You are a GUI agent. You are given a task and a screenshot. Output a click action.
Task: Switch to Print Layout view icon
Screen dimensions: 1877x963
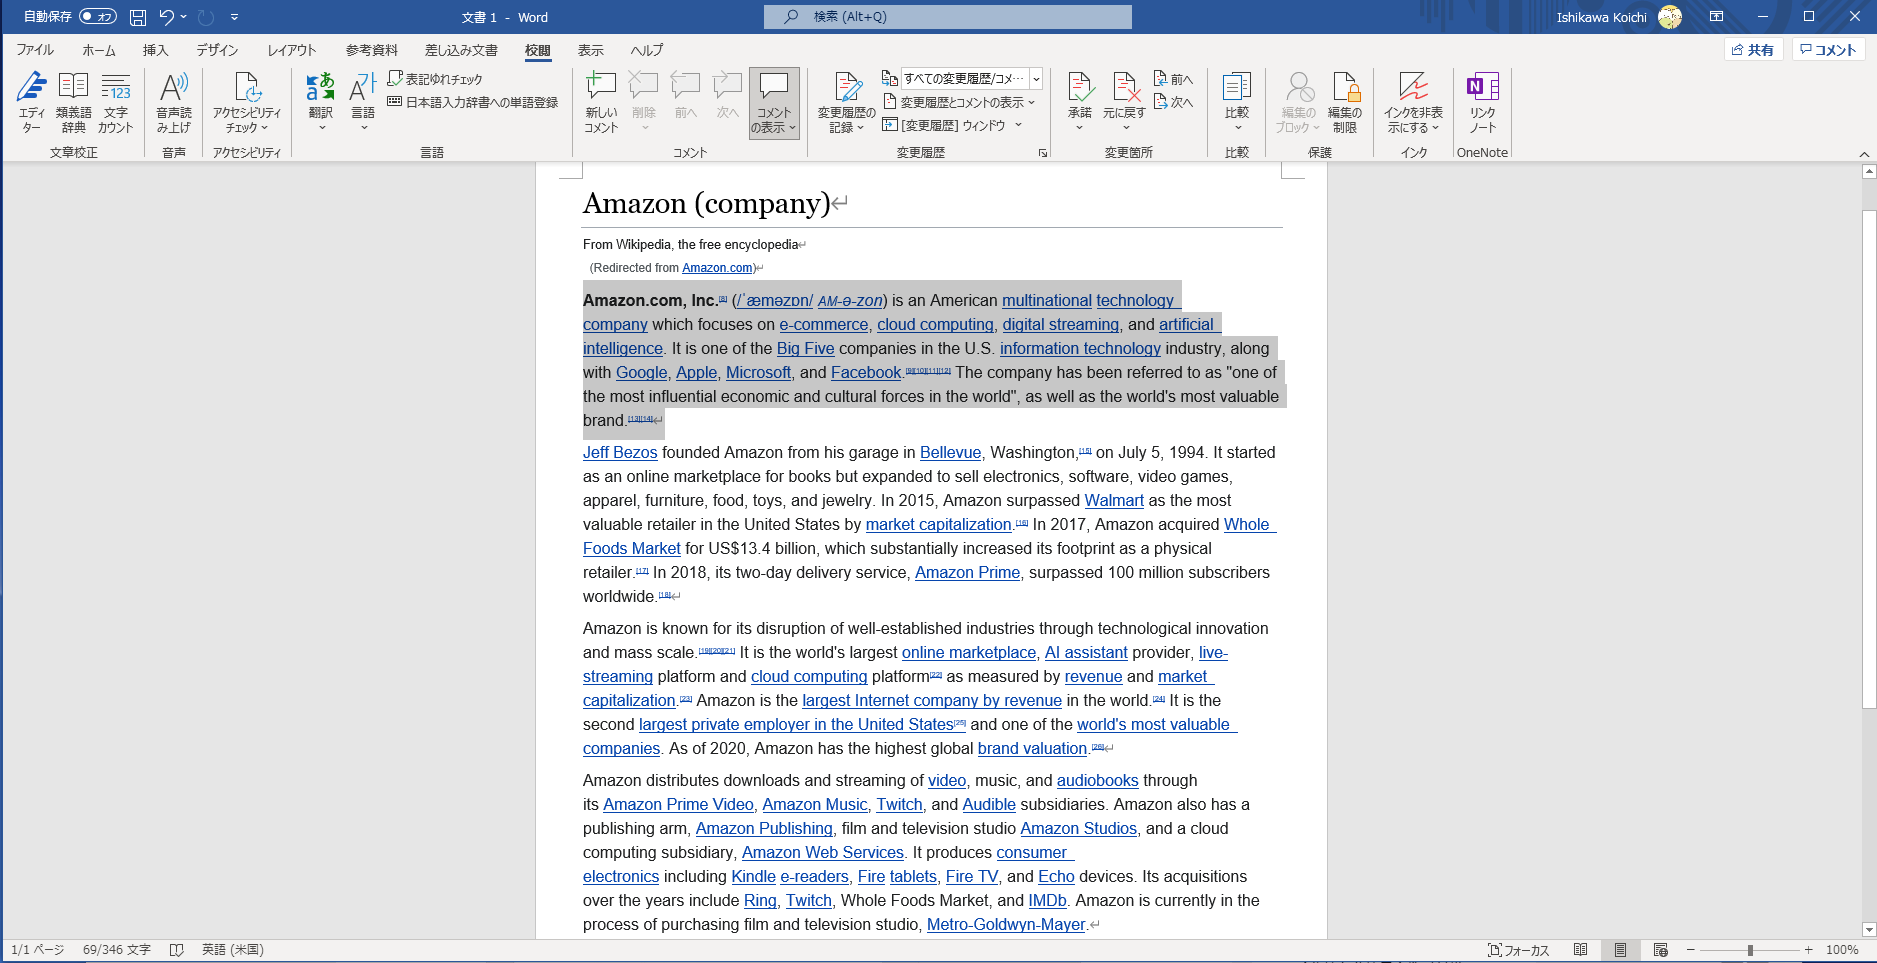pyautogui.click(x=1620, y=950)
